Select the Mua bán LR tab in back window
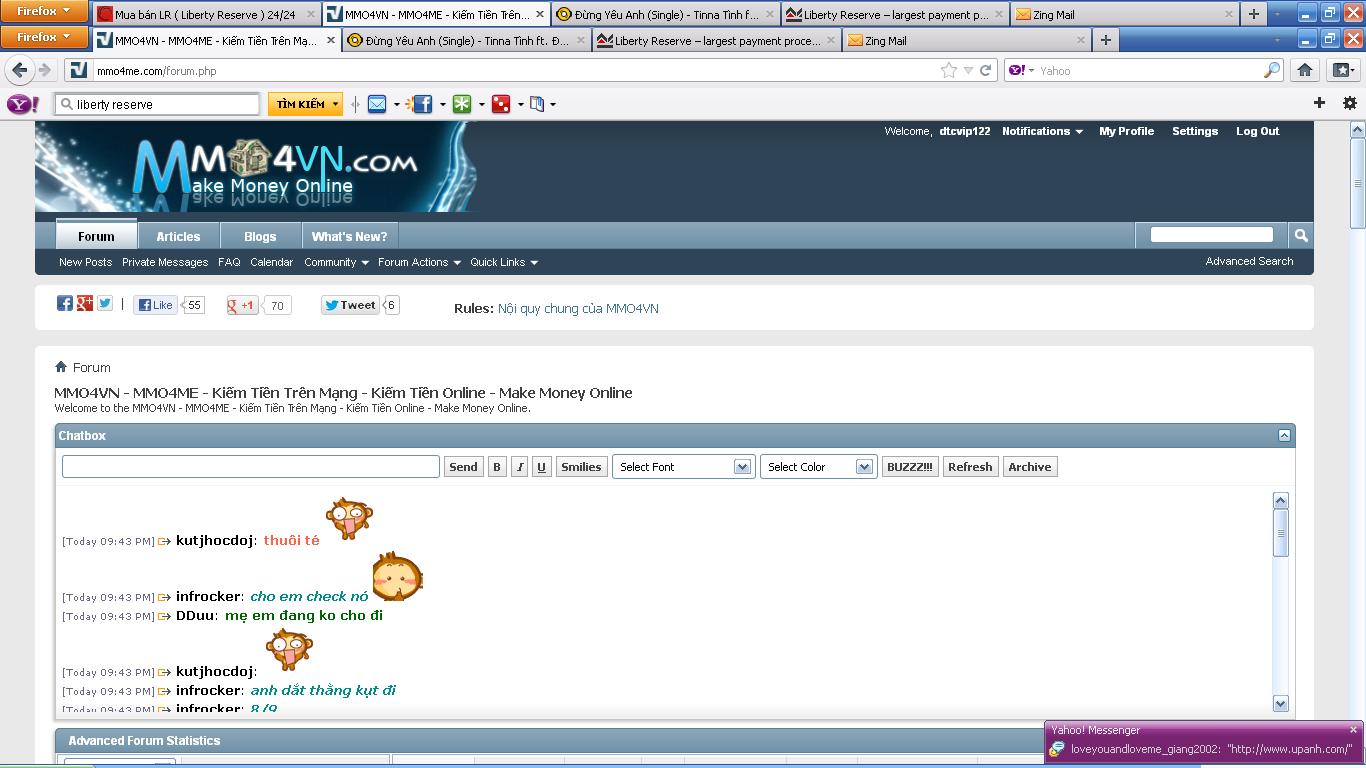 coord(206,15)
